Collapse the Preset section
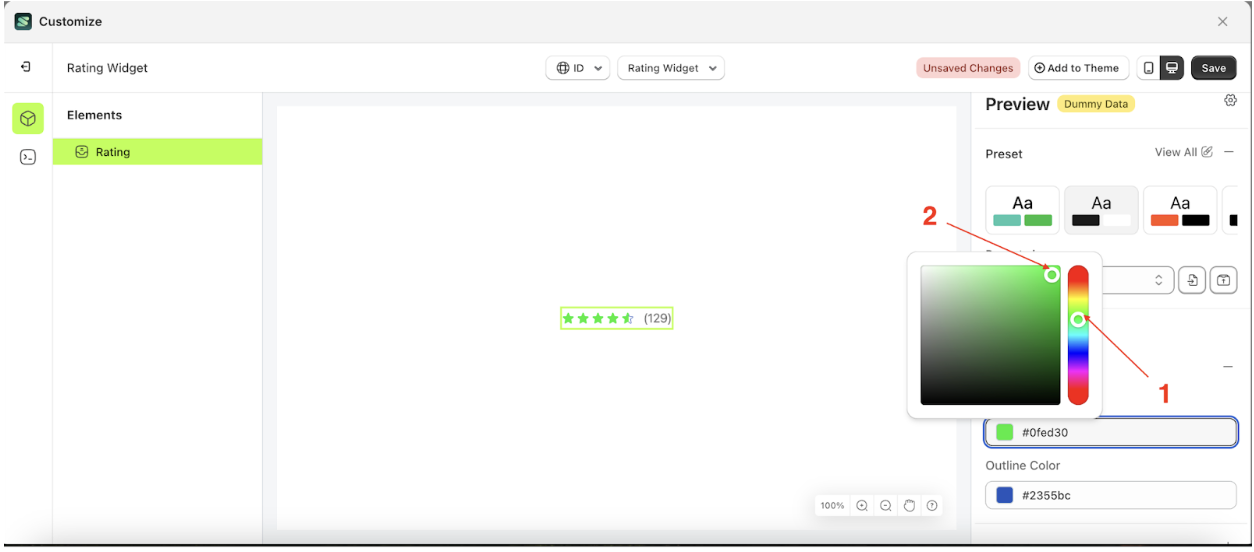The width and height of the screenshot is (1254, 552). (x=1229, y=152)
